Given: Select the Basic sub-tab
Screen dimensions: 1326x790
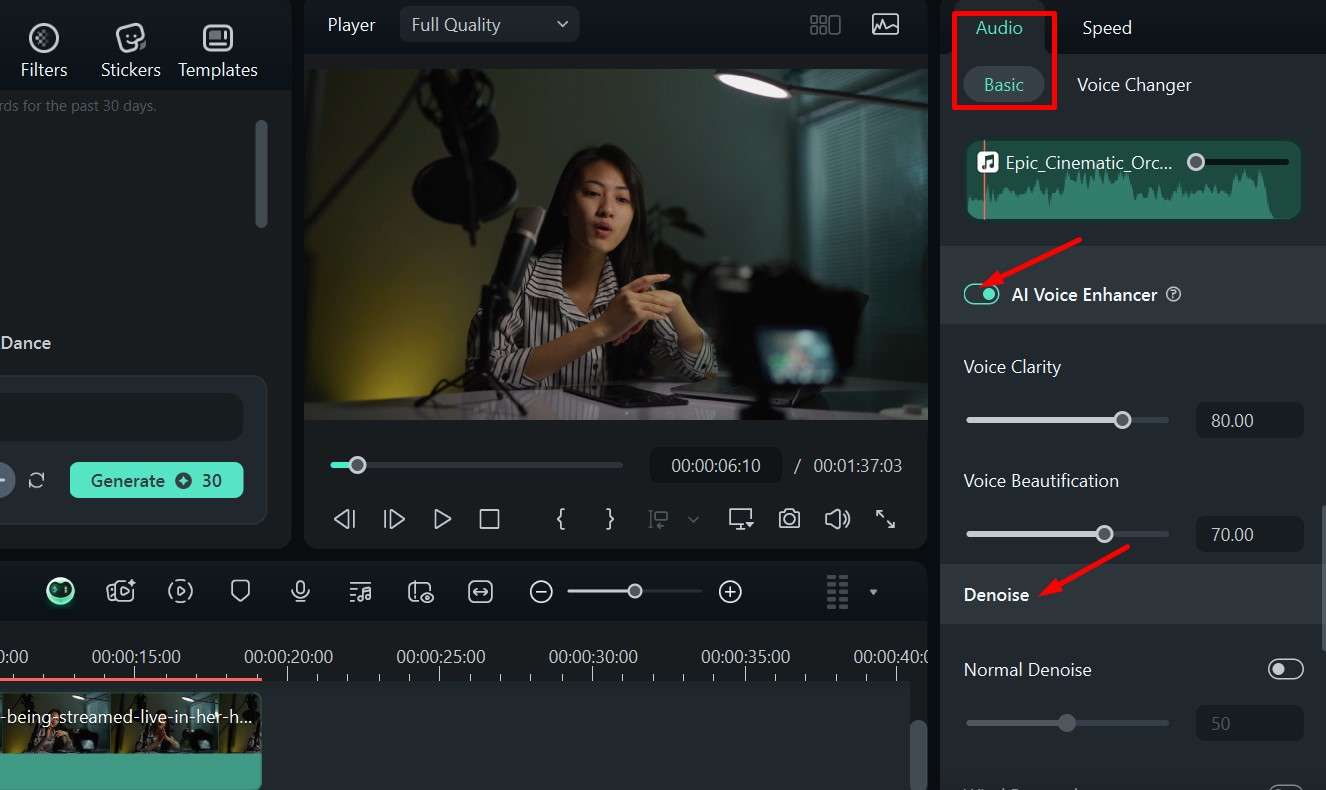Looking at the screenshot, I should point(1004,85).
